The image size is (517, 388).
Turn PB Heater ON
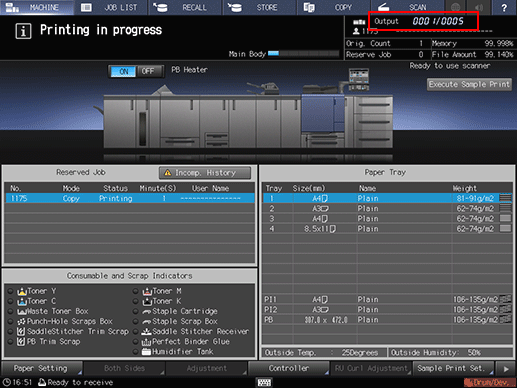[123, 71]
